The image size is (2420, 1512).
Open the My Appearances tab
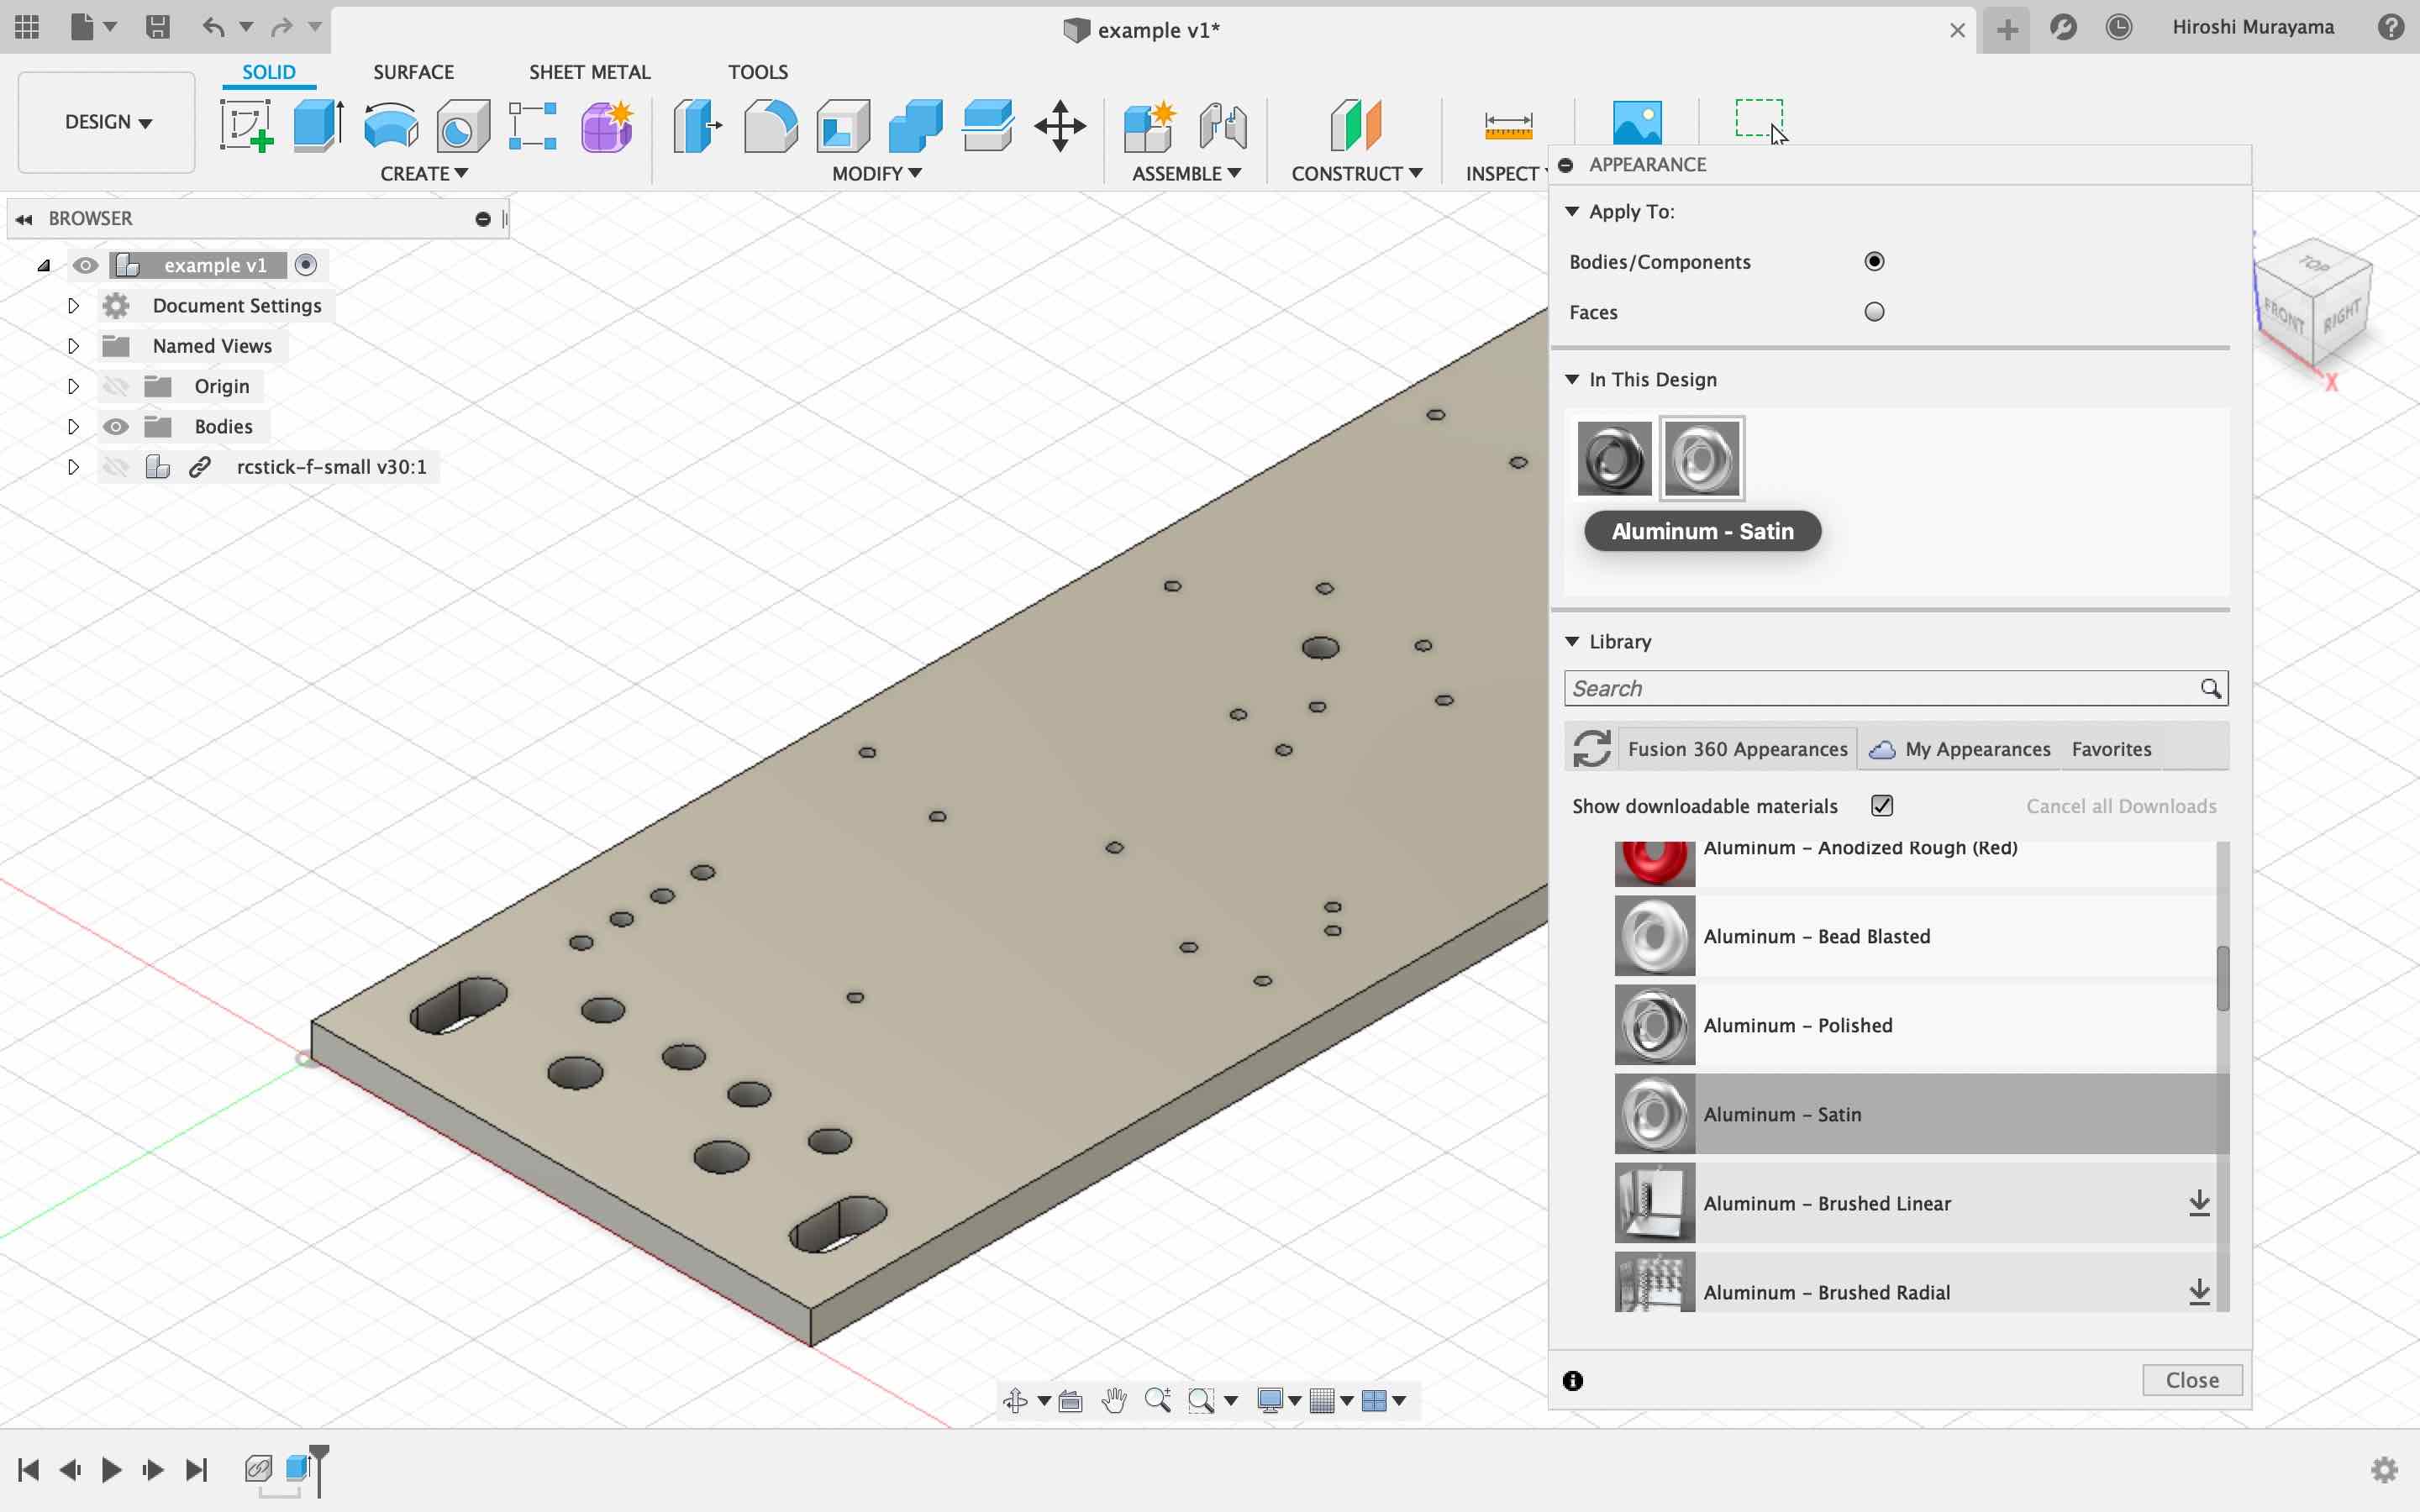click(1976, 749)
